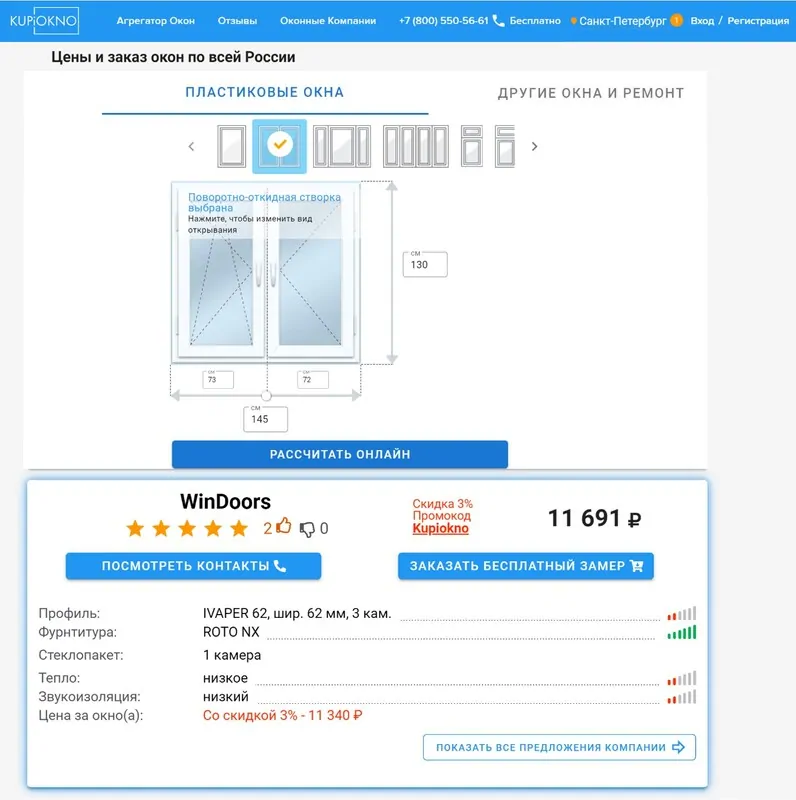Viewport: 796px width, 800px height.
Task: Click profile IVAPER 62 rating bars
Action: pos(682,614)
